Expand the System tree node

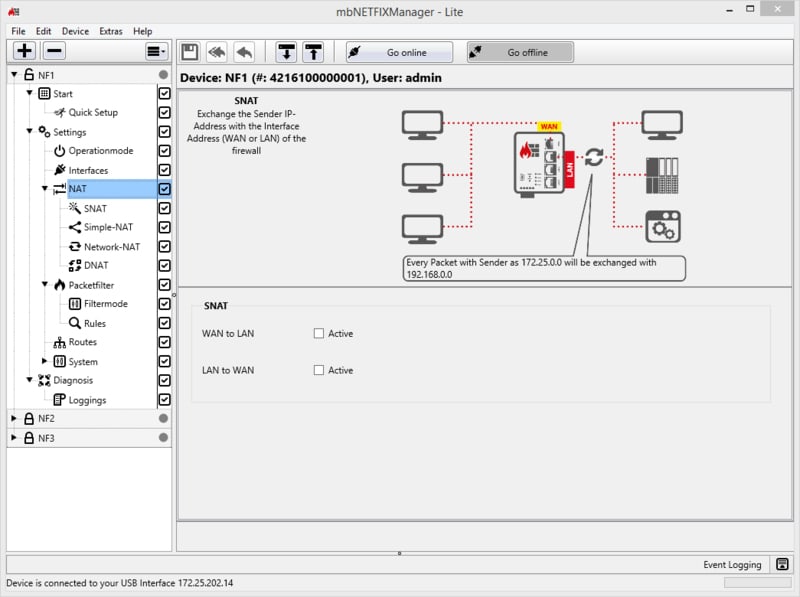45,361
